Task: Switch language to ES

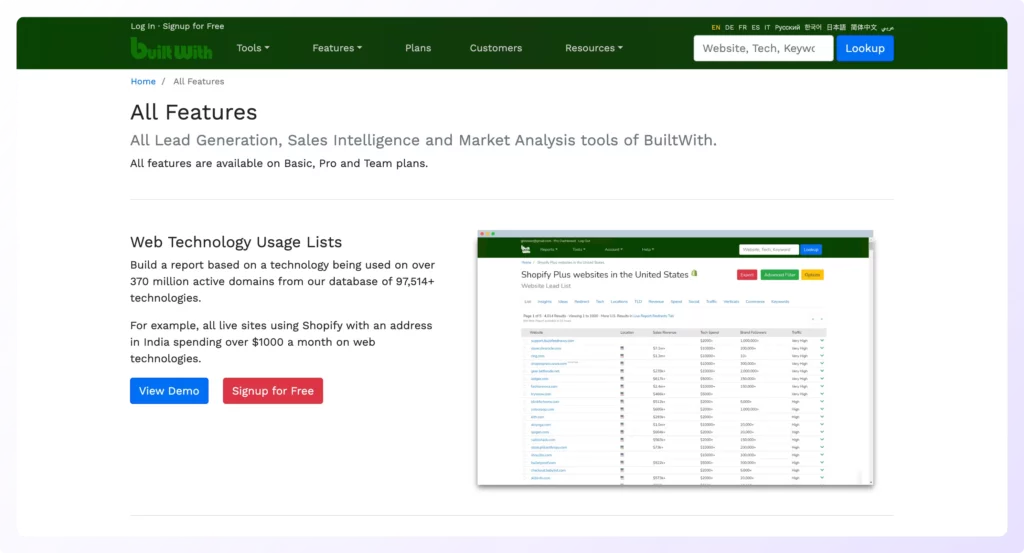Action: (x=756, y=27)
